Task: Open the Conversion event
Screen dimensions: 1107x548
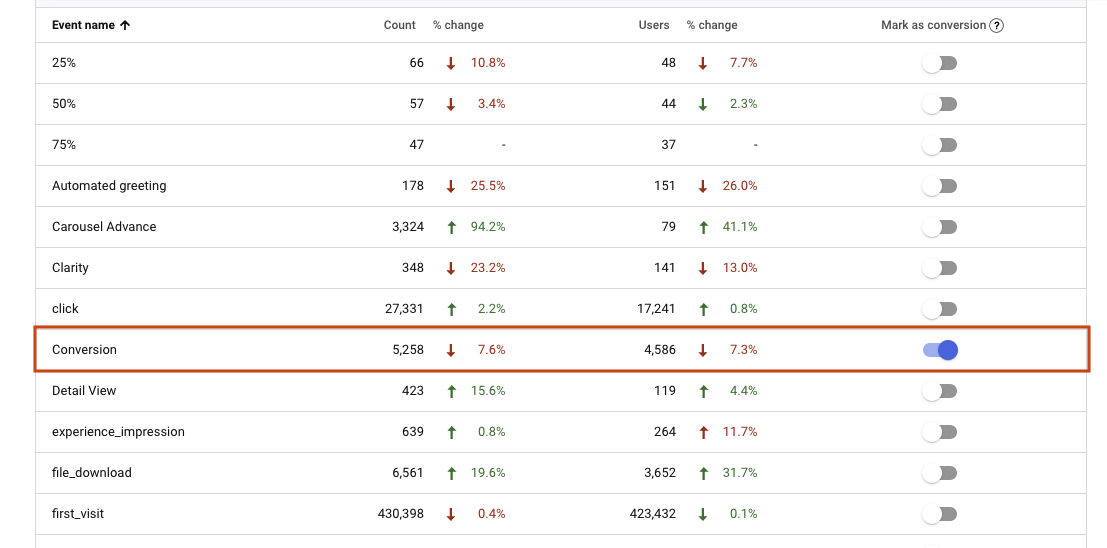Action: (x=84, y=350)
